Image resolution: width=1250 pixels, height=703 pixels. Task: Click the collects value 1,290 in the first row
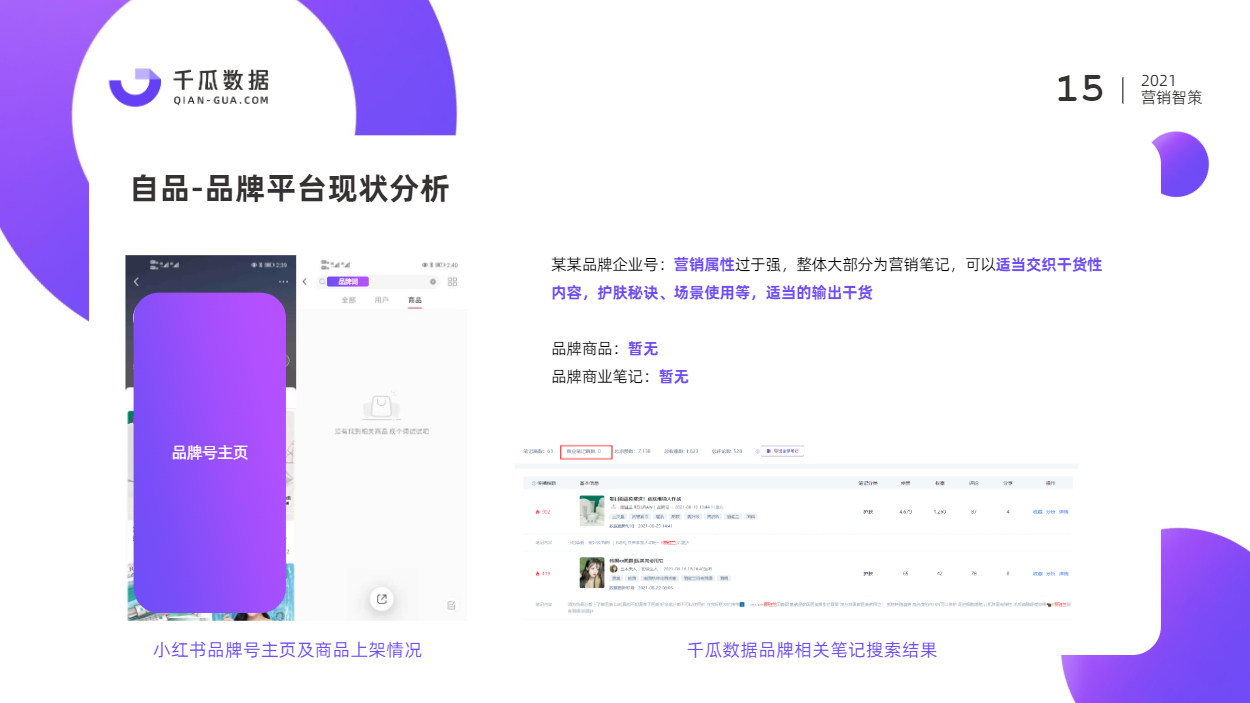pyautogui.click(x=940, y=512)
